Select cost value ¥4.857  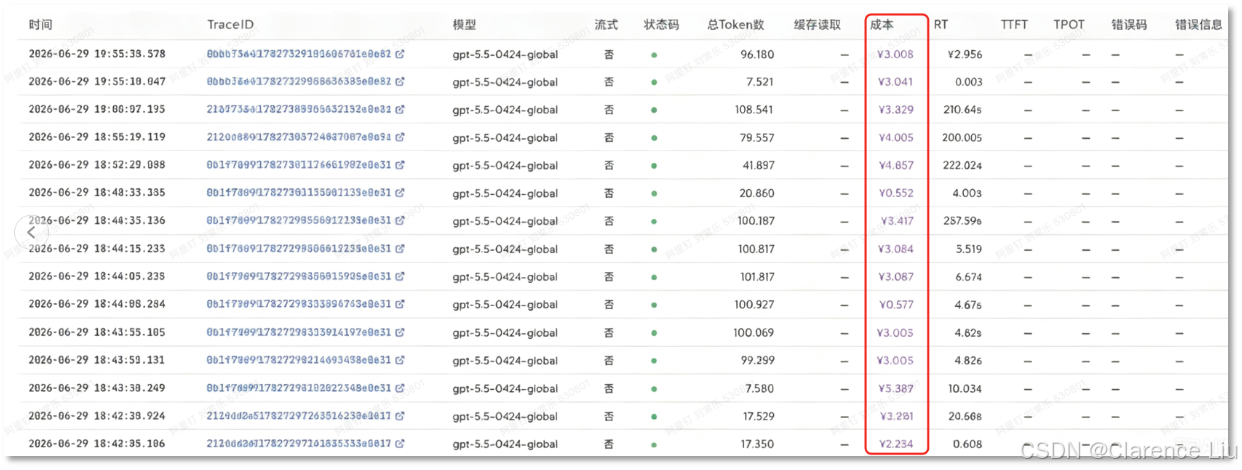point(895,165)
